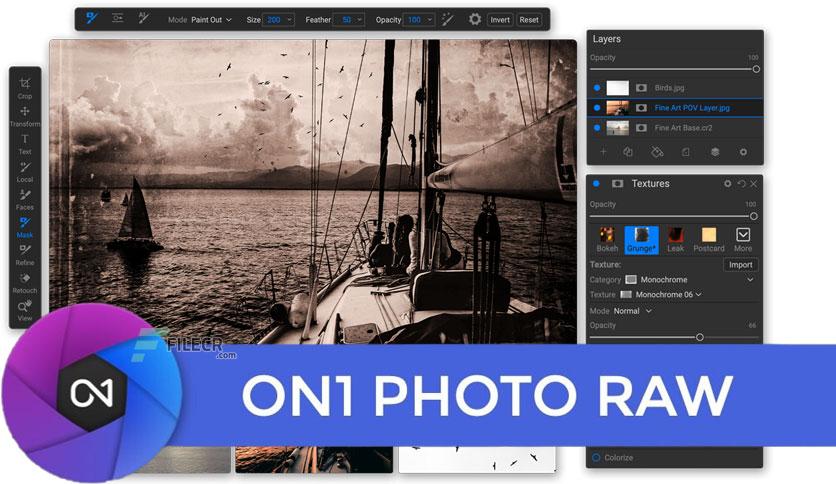
Task: Adjust the Layers opacity slider handle
Action: coord(755,69)
